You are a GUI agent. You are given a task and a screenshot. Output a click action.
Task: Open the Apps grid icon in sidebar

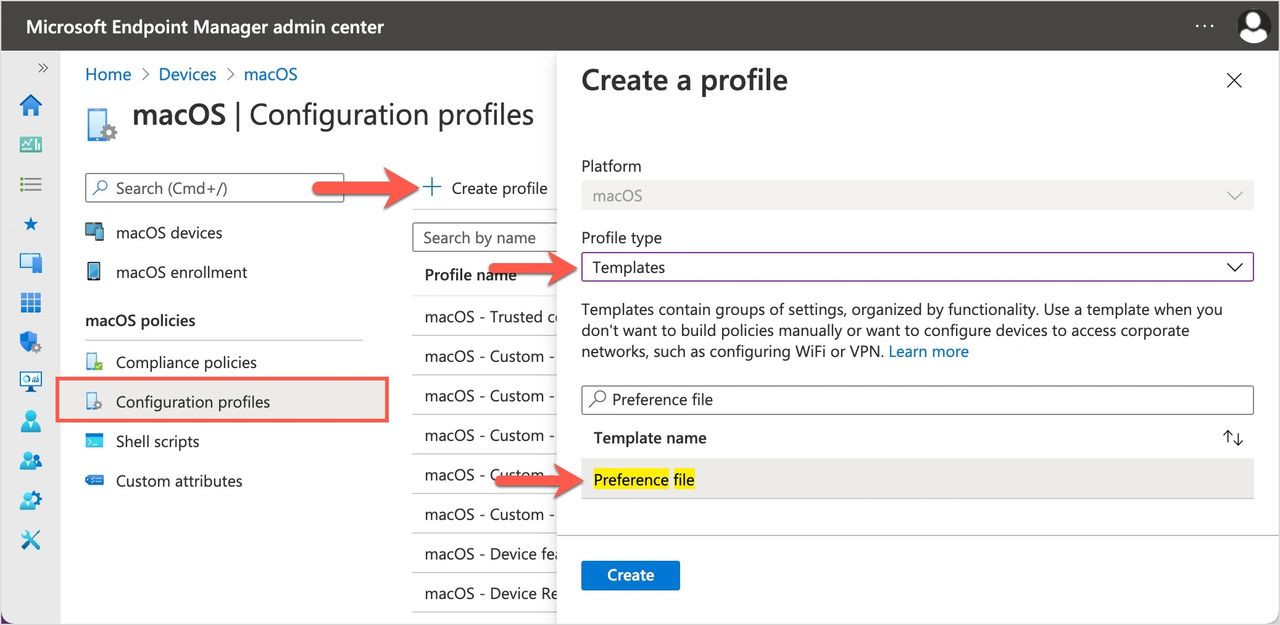[x=31, y=303]
